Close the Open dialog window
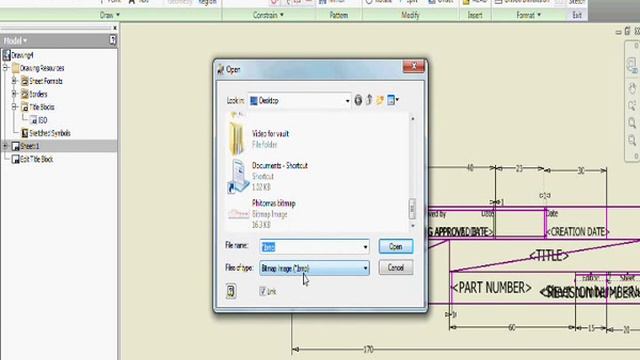 pos(413,66)
